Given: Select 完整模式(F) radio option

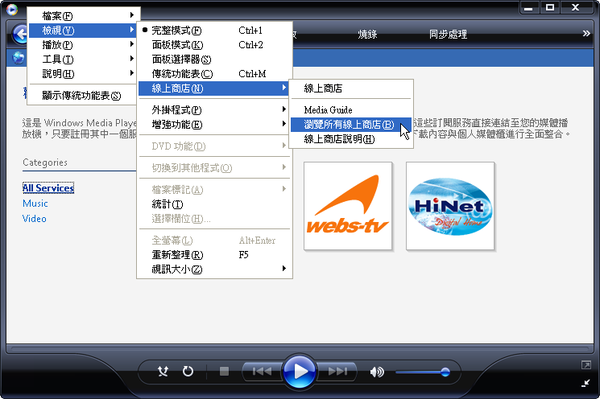Looking at the screenshot, I should [x=214, y=30].
